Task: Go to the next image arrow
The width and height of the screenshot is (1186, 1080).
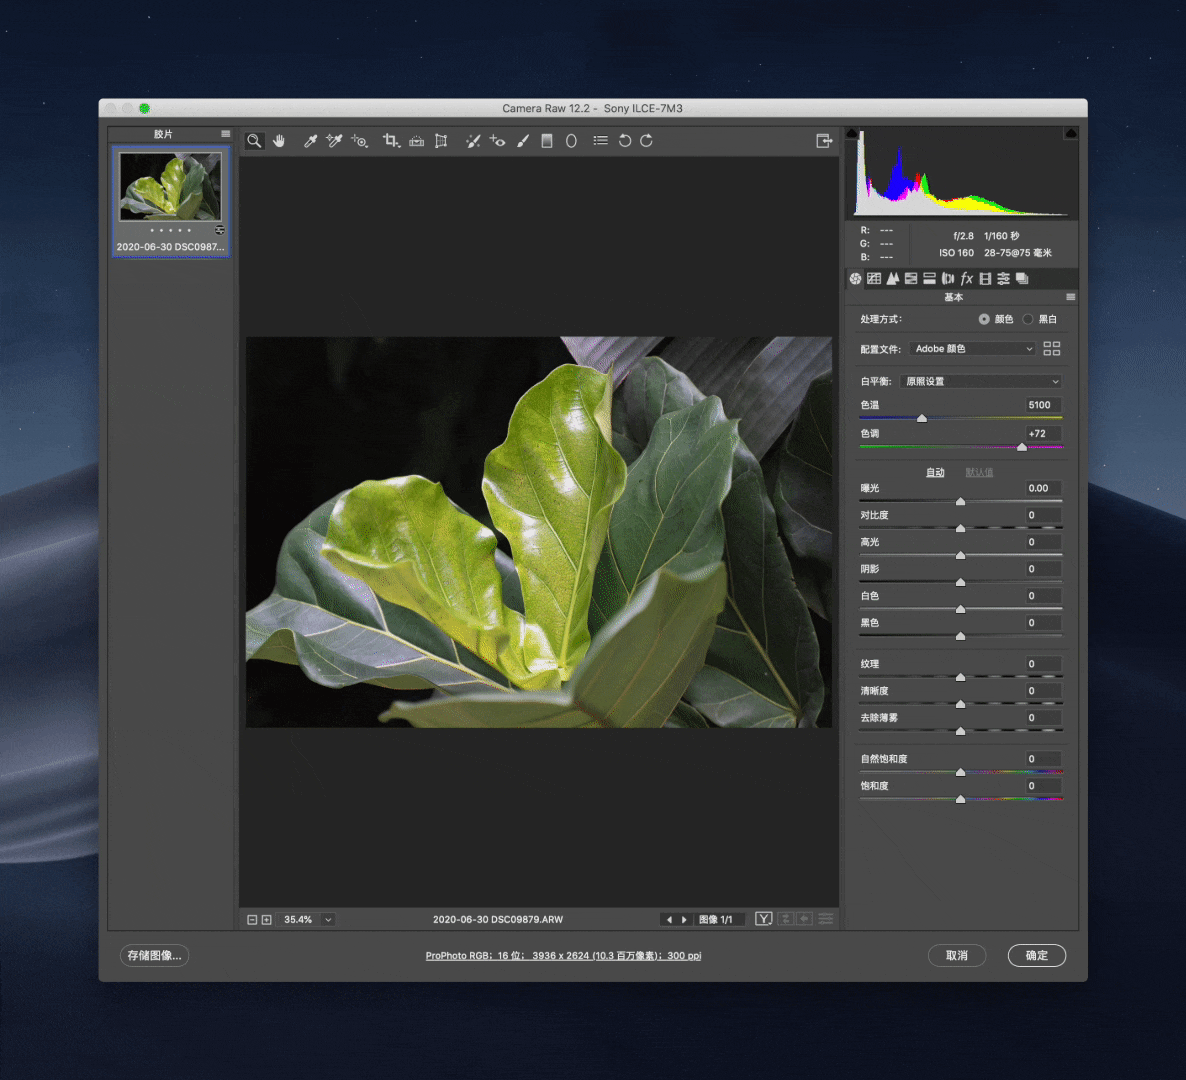Action: [x=685, y=920]
